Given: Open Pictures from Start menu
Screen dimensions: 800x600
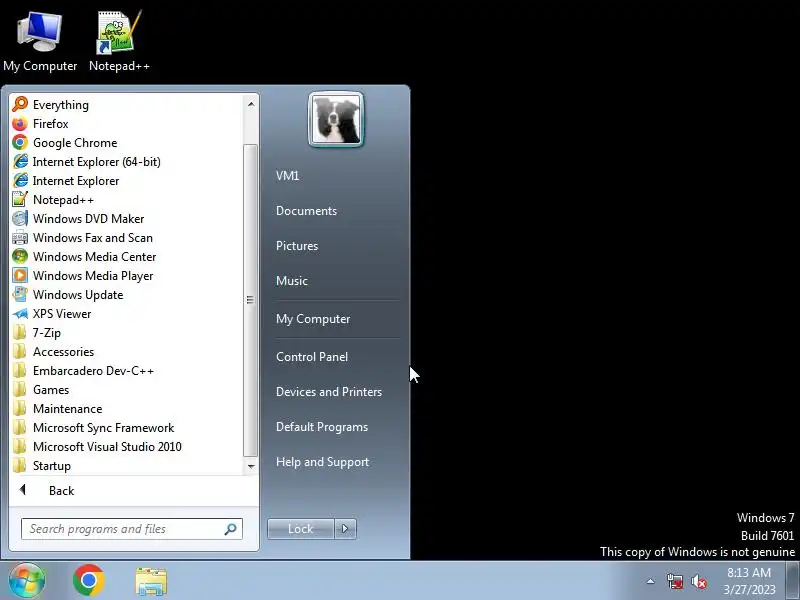Looking at the screenshot, I should tap(297, 246).
